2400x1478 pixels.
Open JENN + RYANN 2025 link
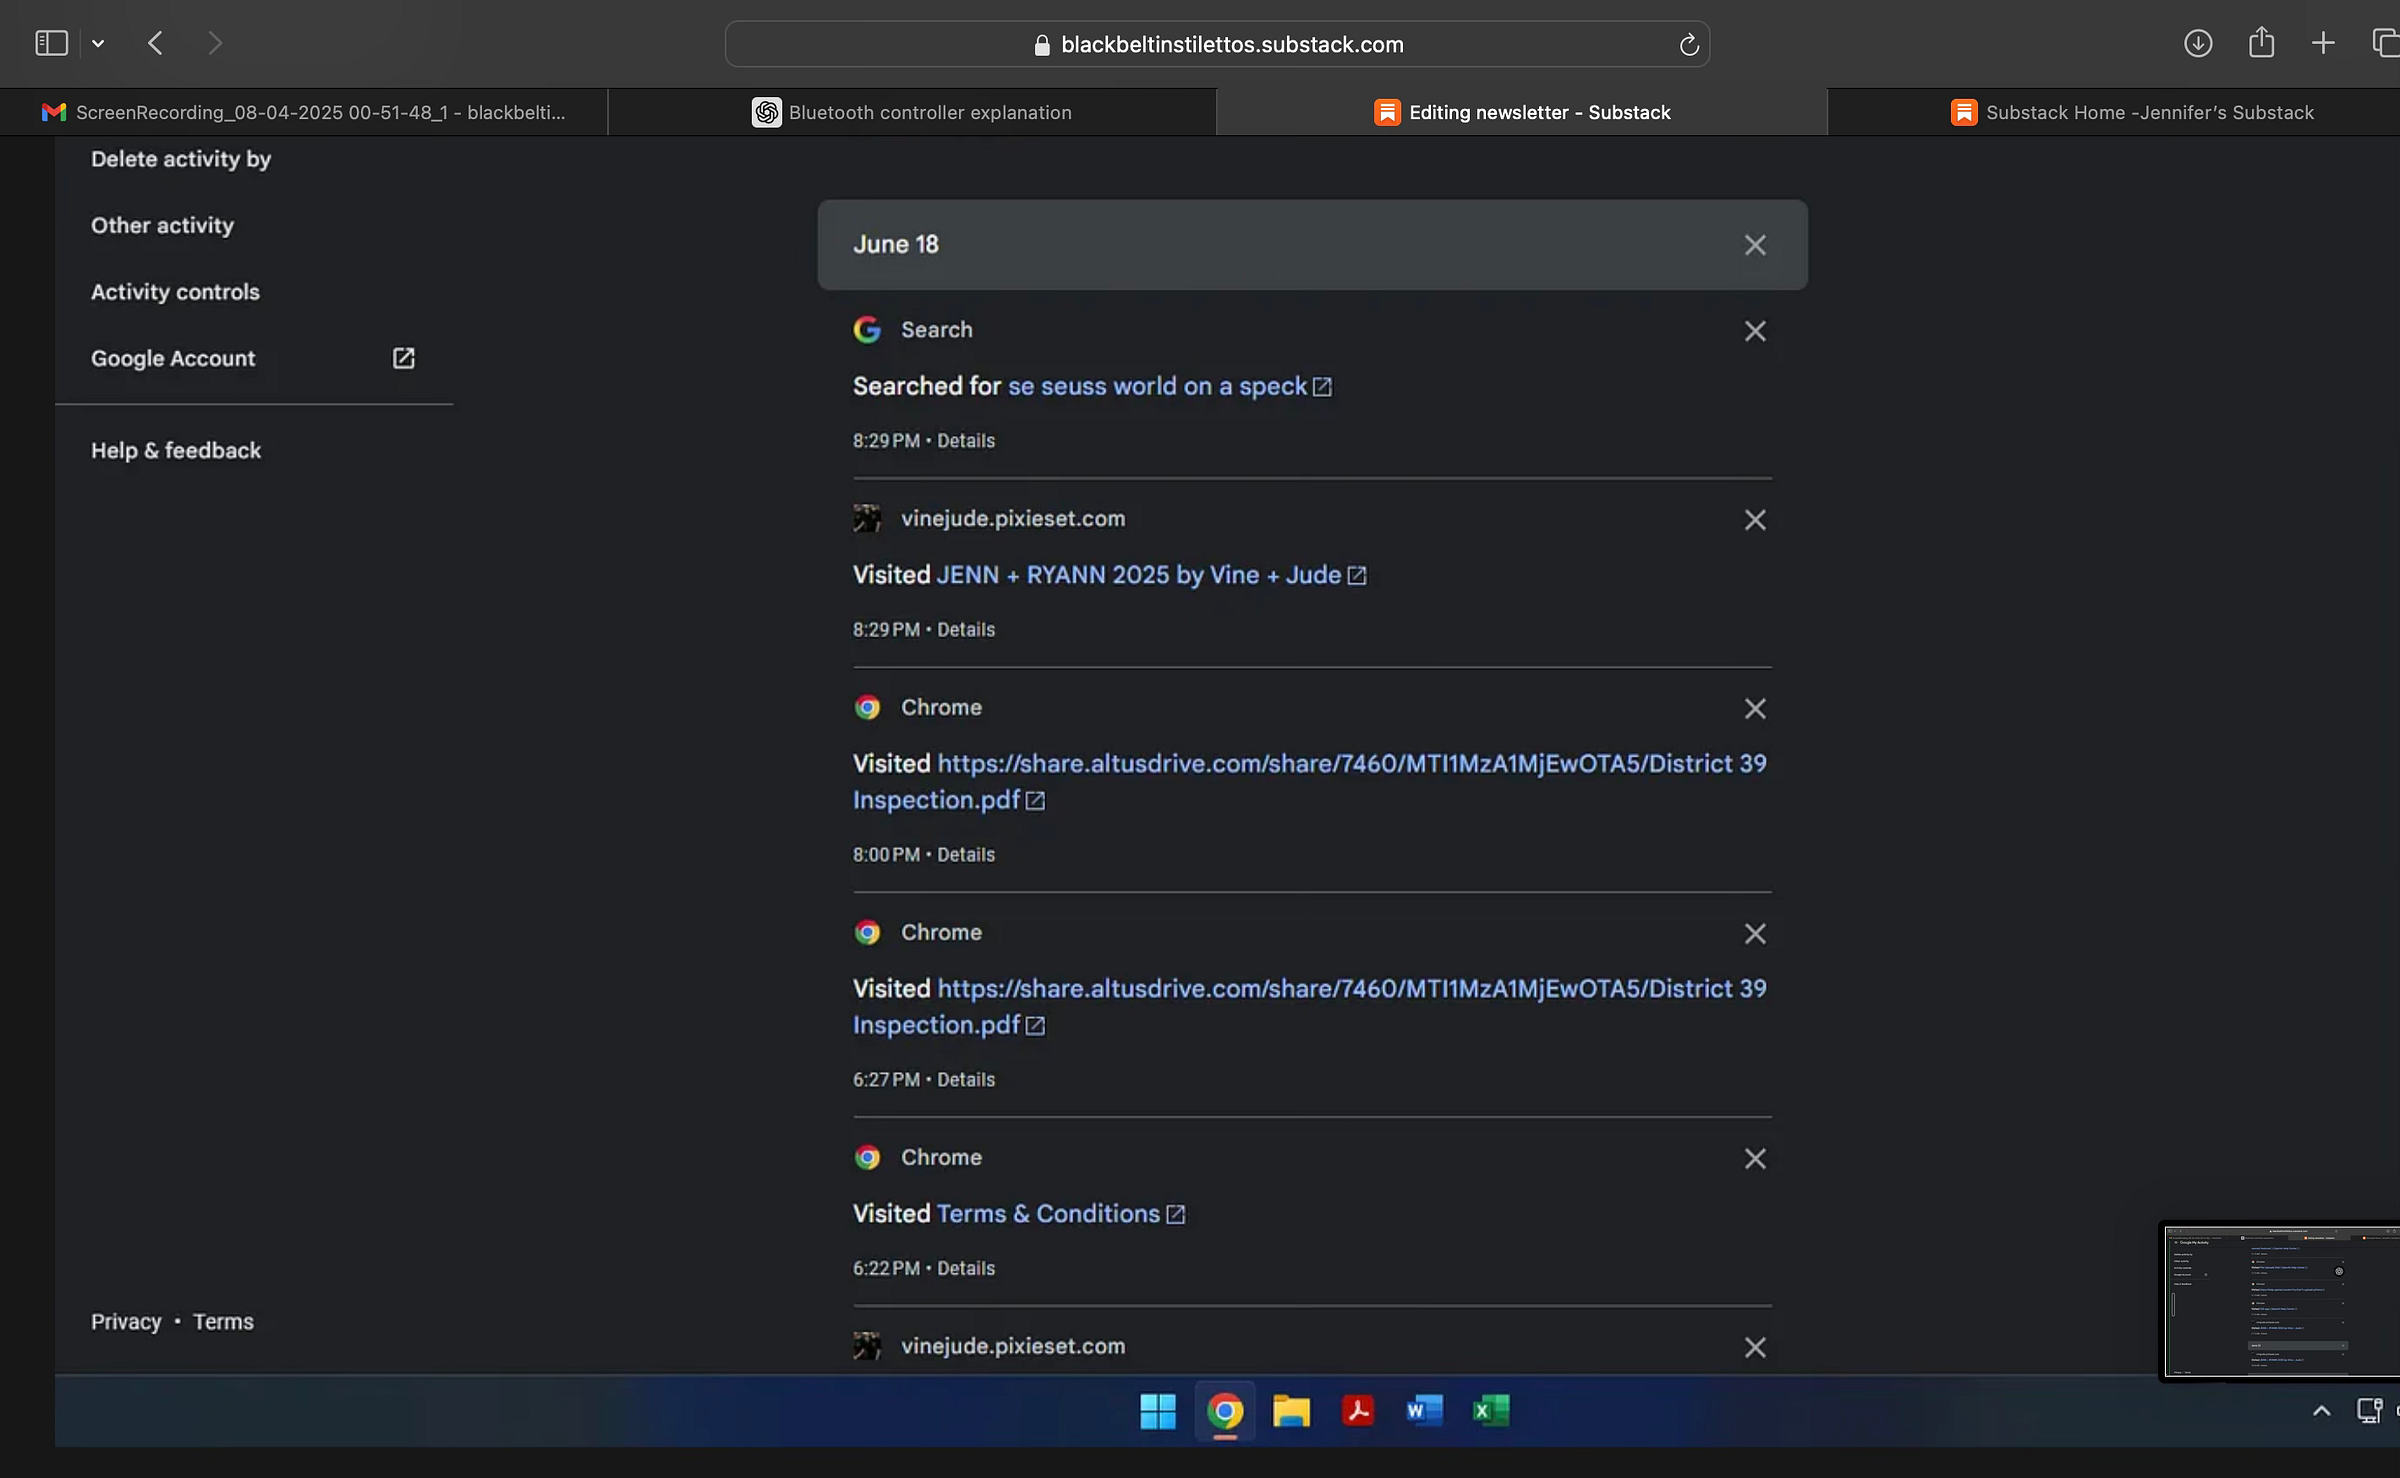(x=1138, y=575)
